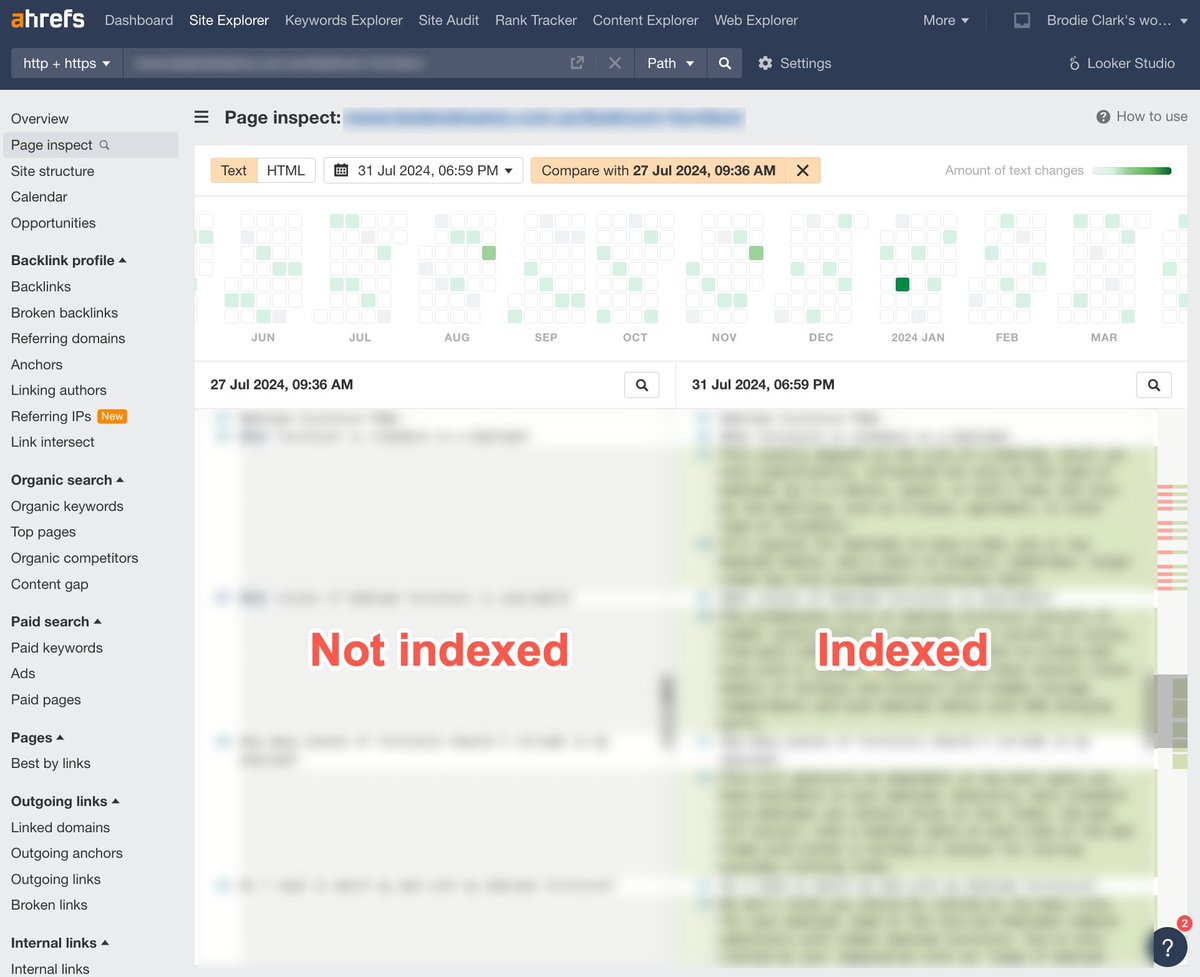The height and width of the screenshot is (977, 1200).
Task: Open Organic keywords report
Action: (x=67, y=507)
